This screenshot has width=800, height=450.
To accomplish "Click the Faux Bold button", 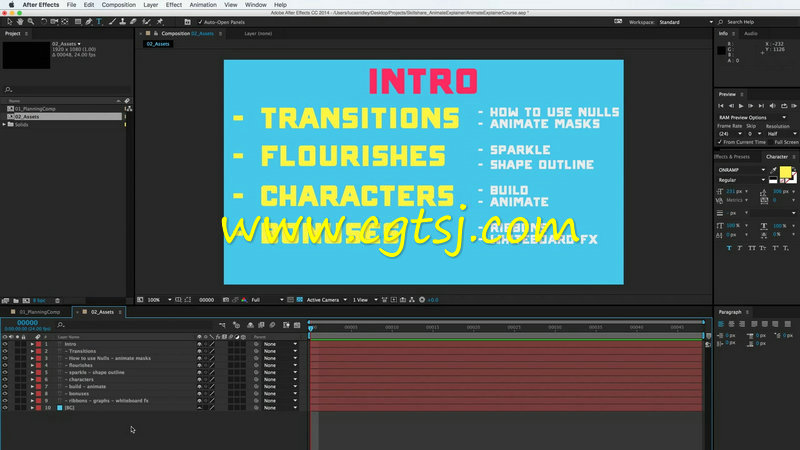I will tap(729, 248).
